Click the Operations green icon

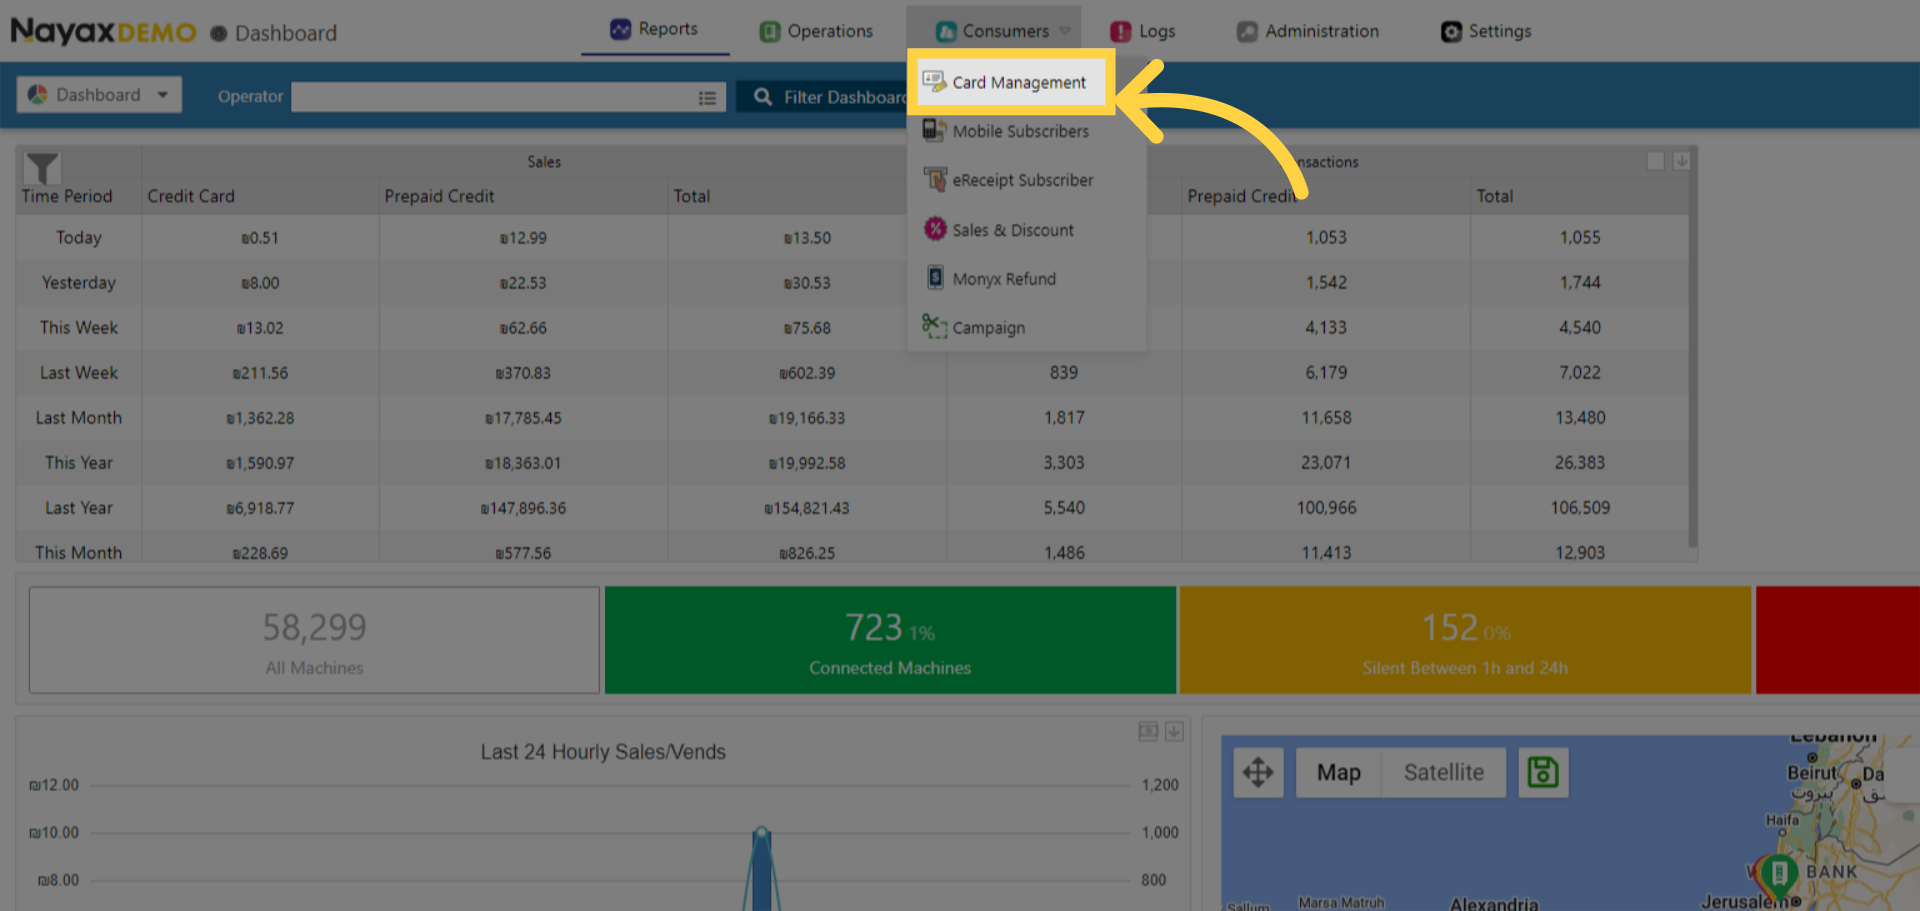click(x=769, y=32)
